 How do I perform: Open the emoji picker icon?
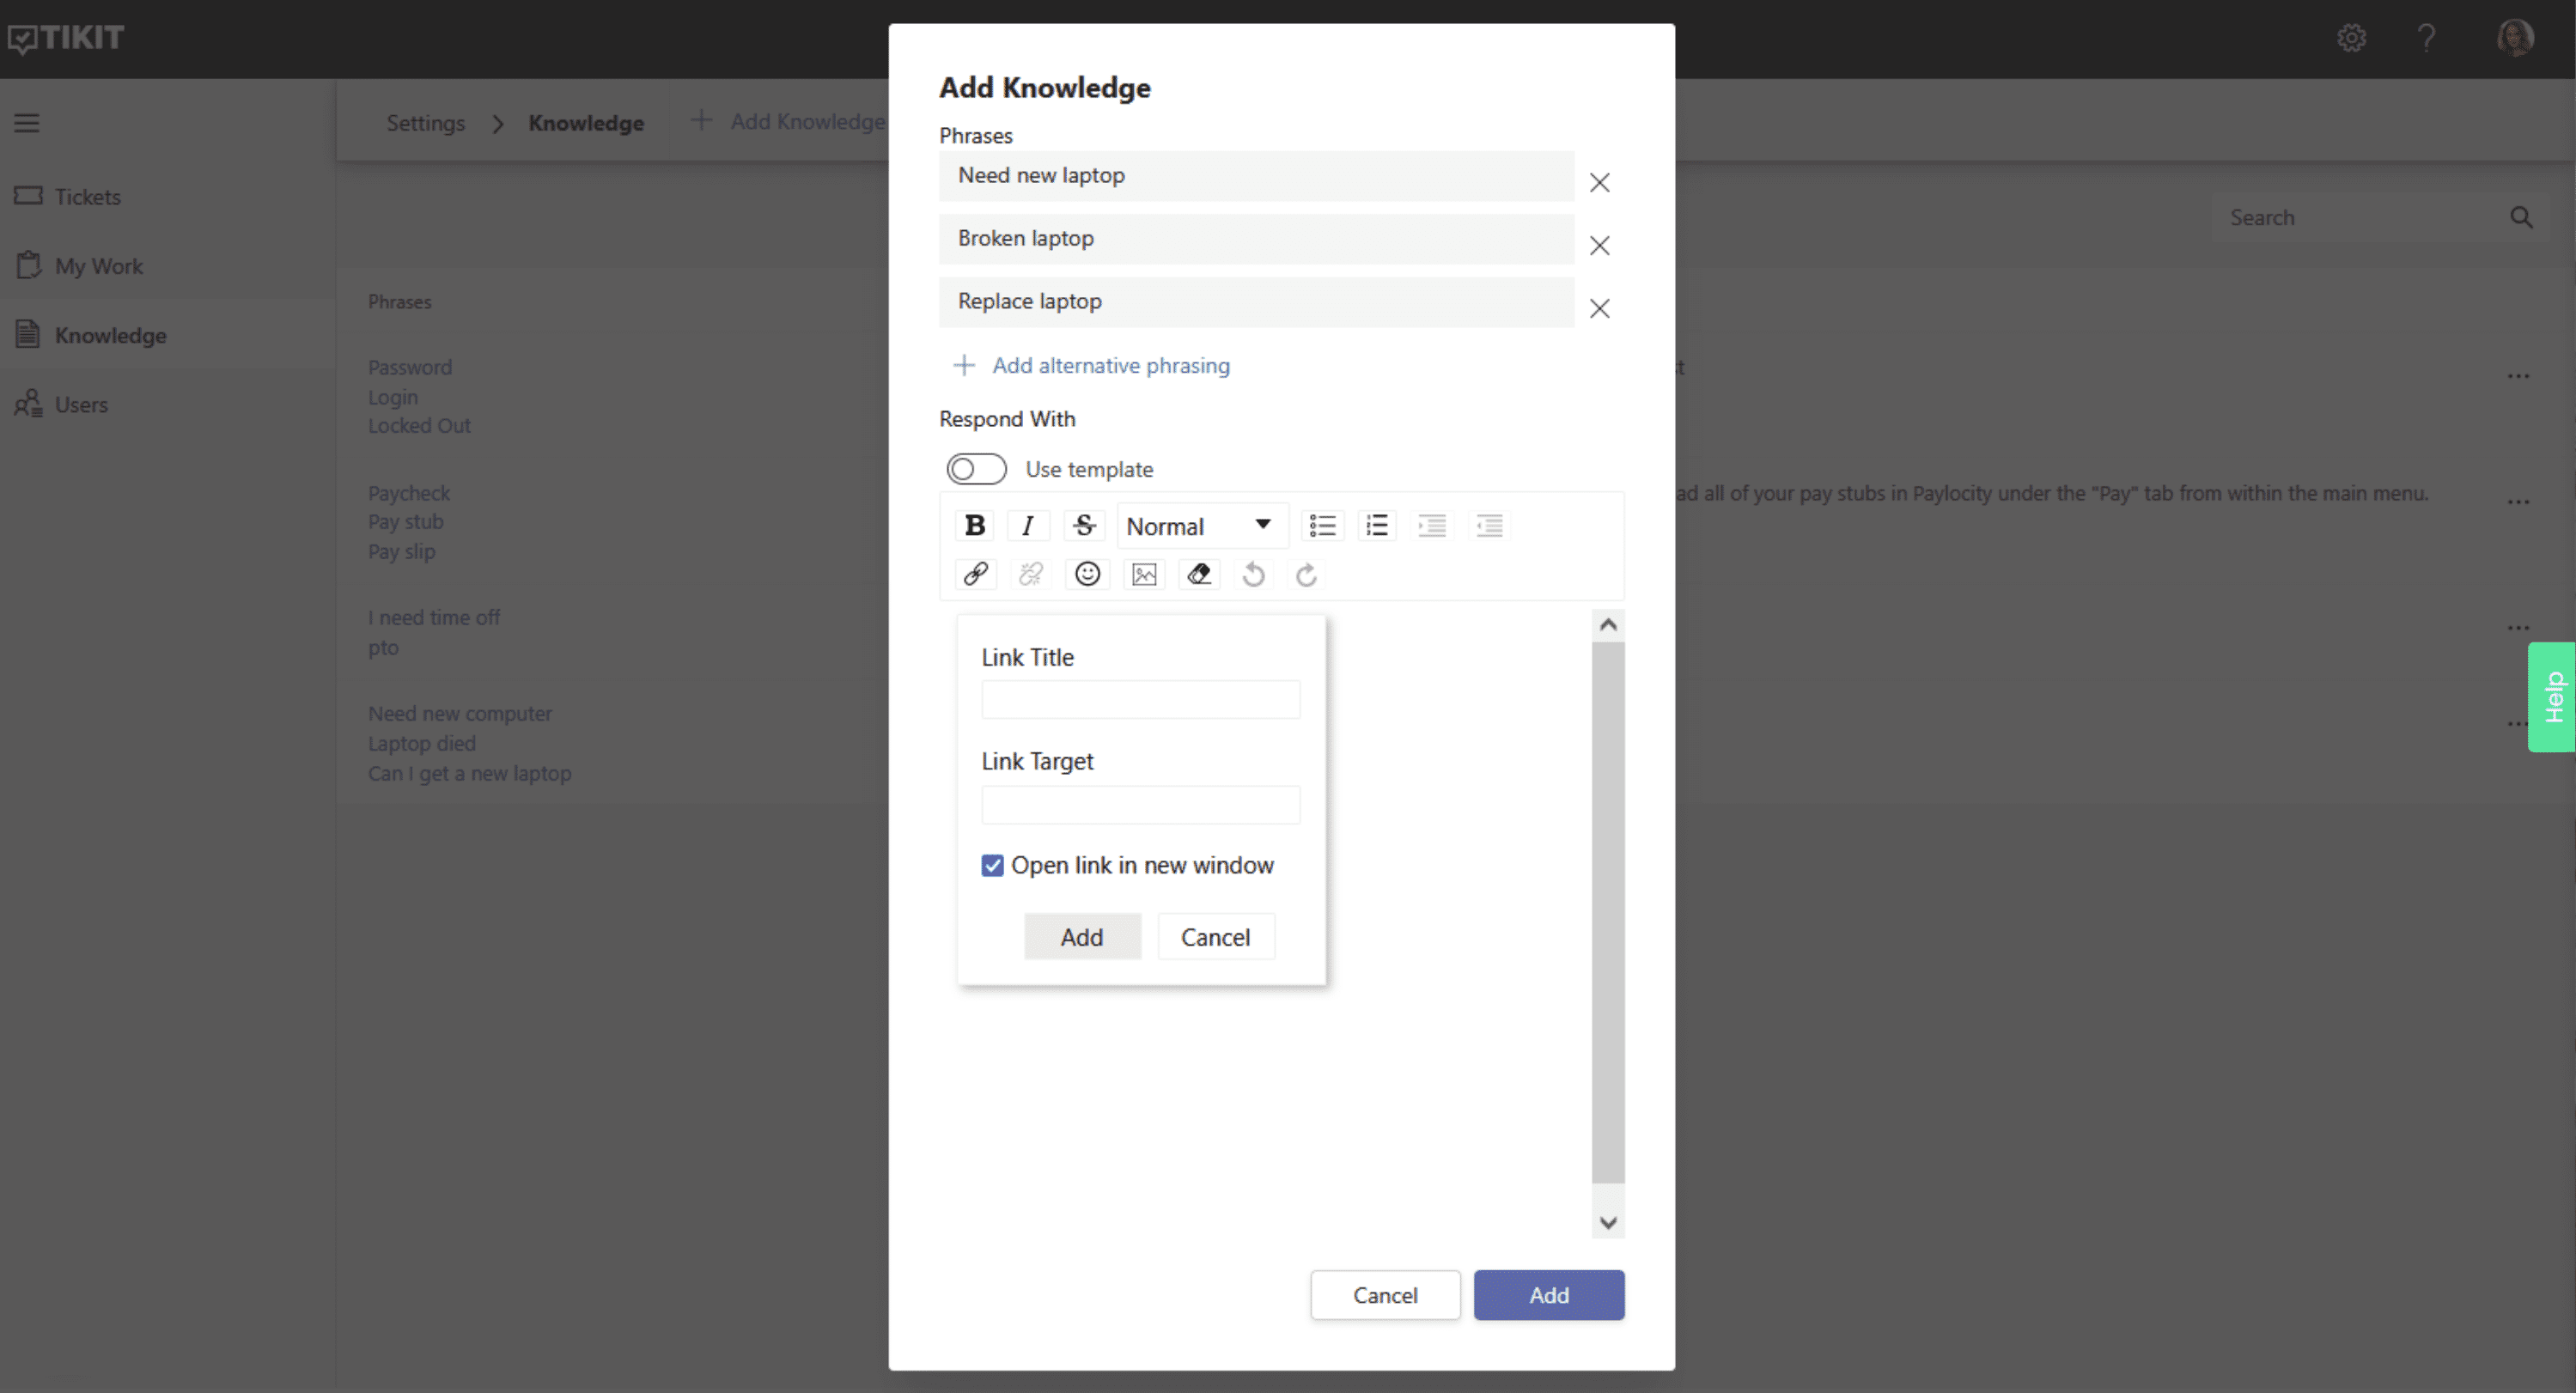pos(1087,574)
